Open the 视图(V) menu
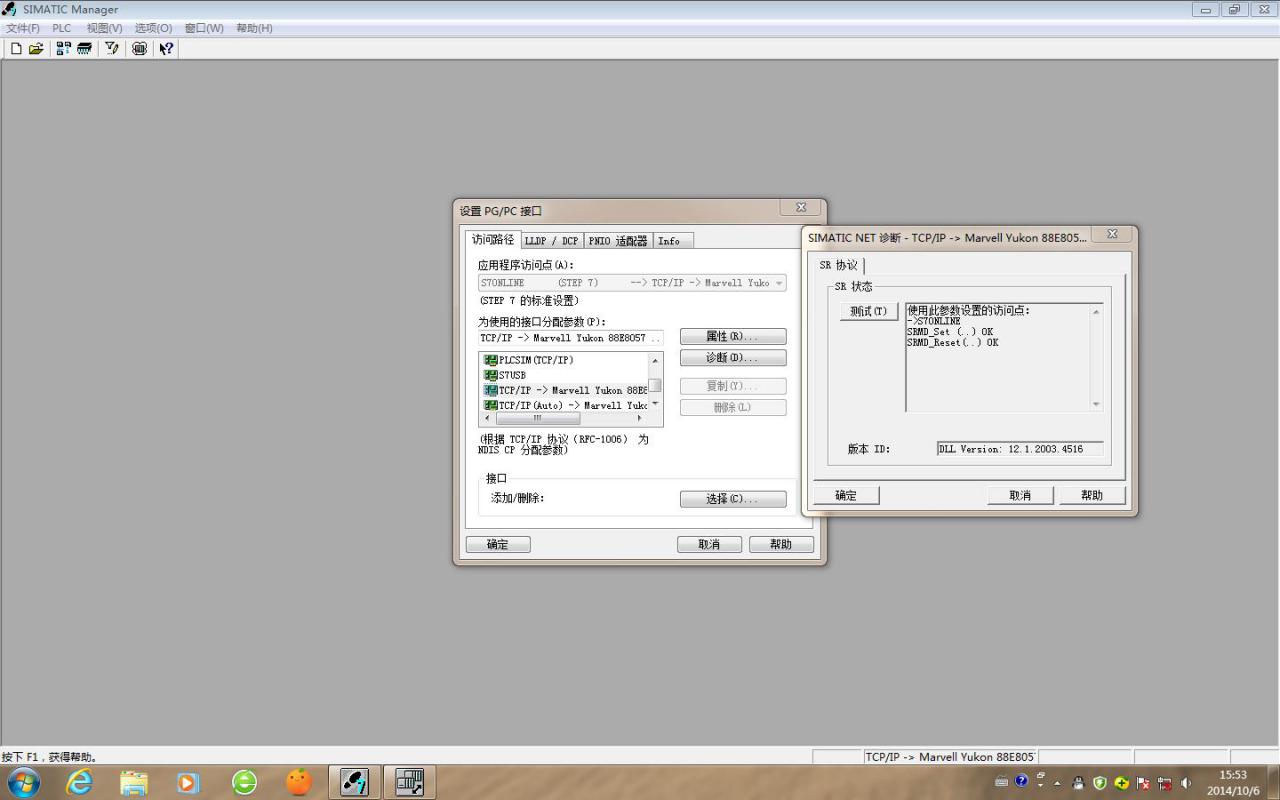 pyautogui.click(x=104, y=28)
